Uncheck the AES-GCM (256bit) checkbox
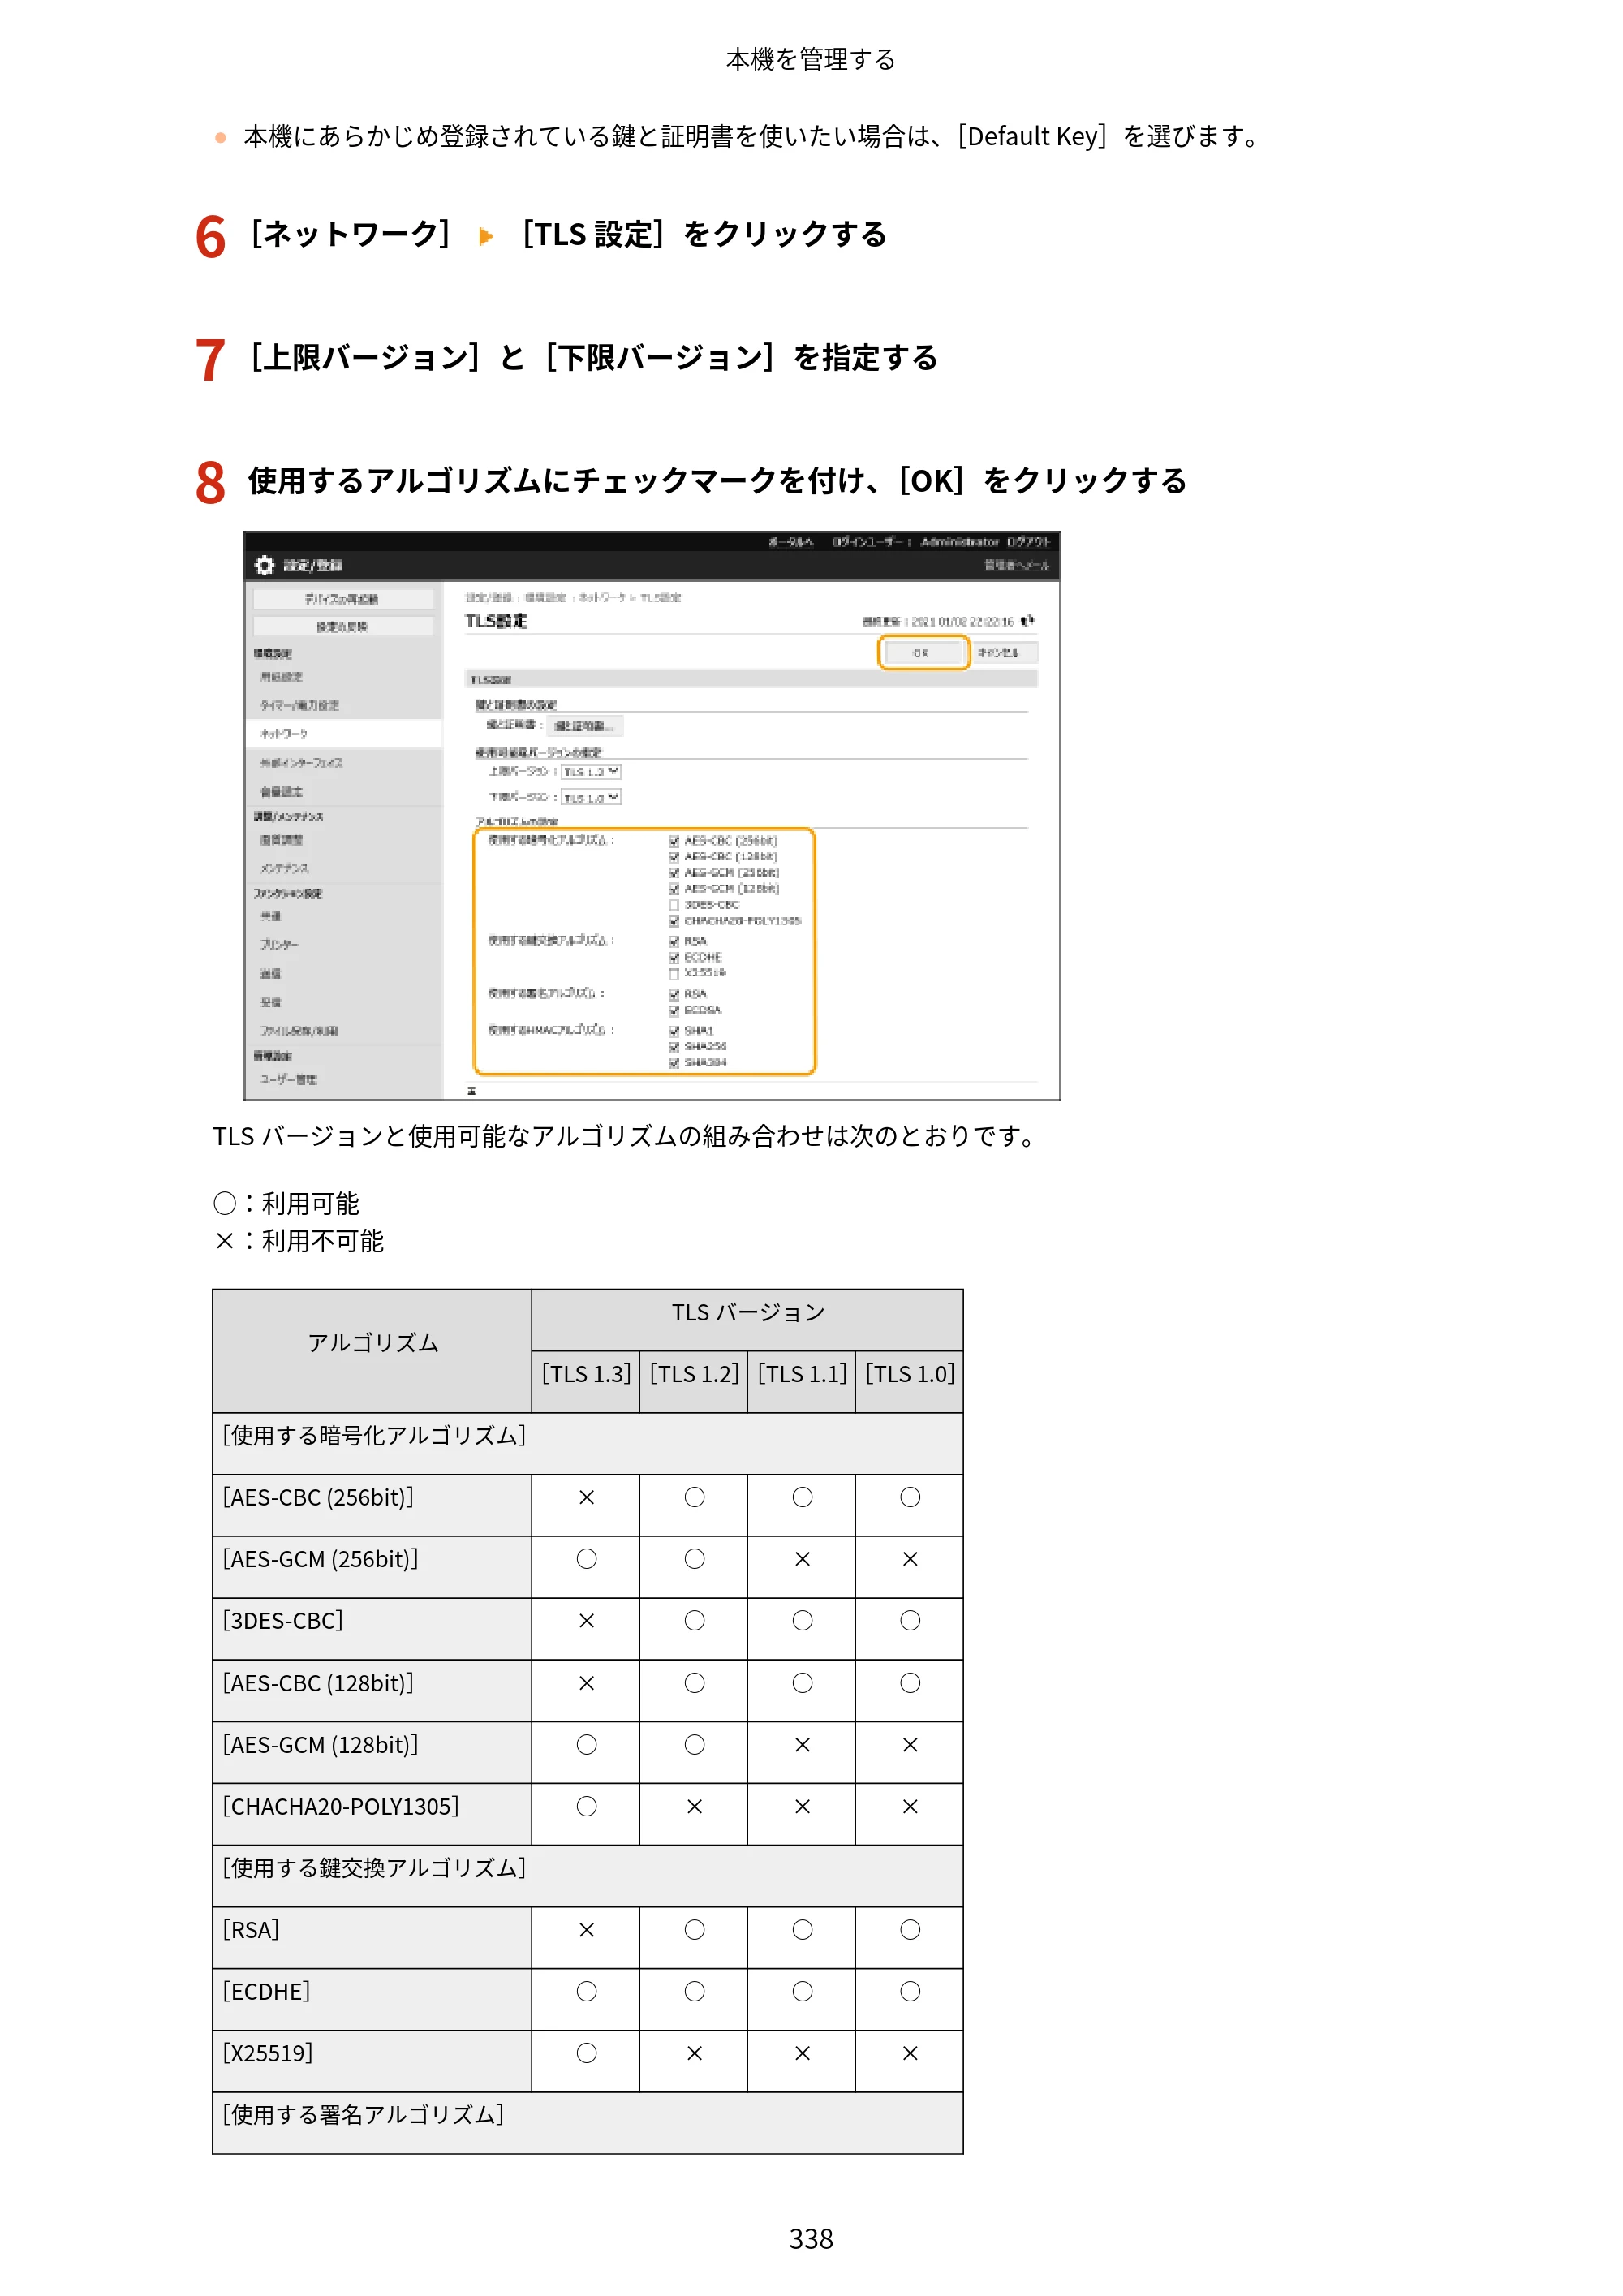1623x2296 pixels. [x=674, y=873]
